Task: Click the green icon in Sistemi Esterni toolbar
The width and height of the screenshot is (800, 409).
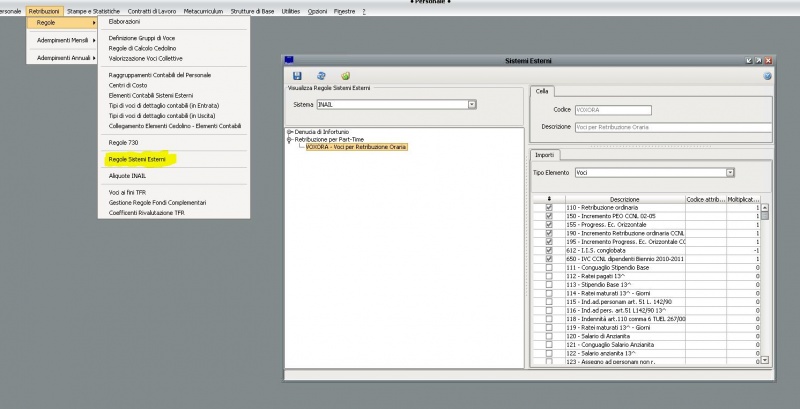Action: [345, 76]
